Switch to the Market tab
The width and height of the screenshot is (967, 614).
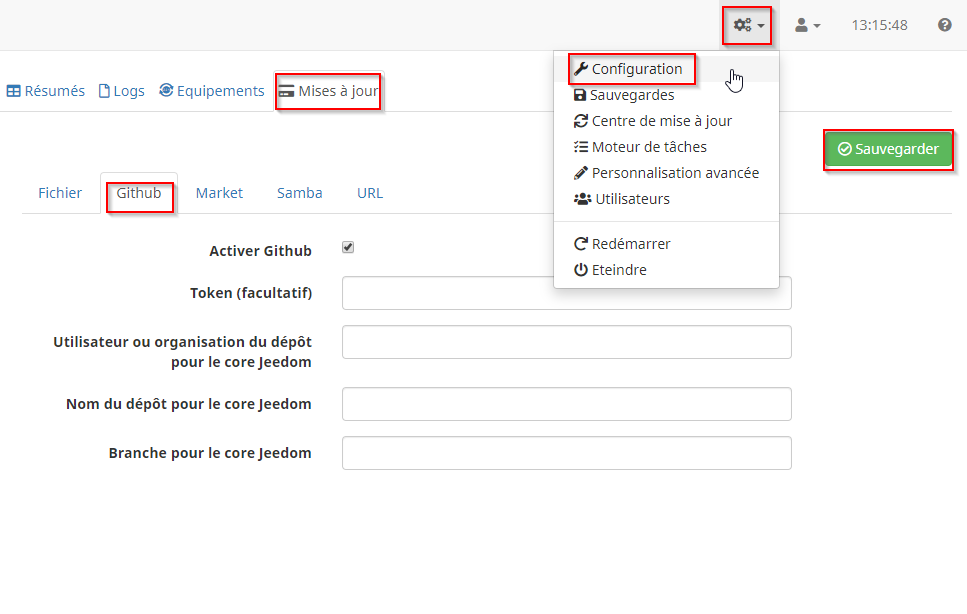tap(219, 192)
